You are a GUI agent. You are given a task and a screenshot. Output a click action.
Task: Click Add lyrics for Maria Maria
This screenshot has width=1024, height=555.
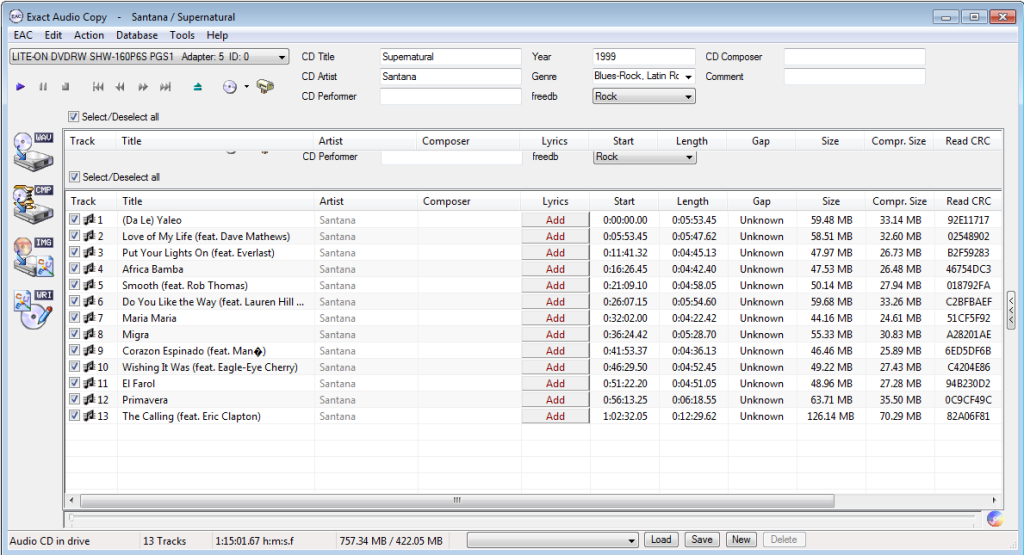555,318
